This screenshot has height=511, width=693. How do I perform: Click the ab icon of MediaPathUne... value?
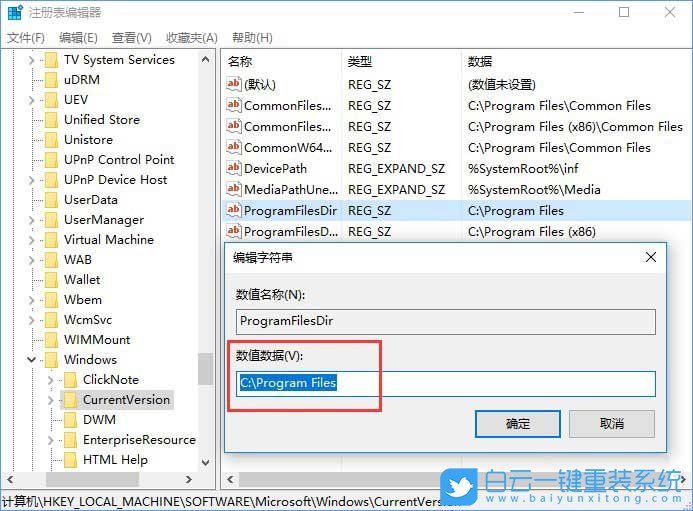click(x=234, y=189)
